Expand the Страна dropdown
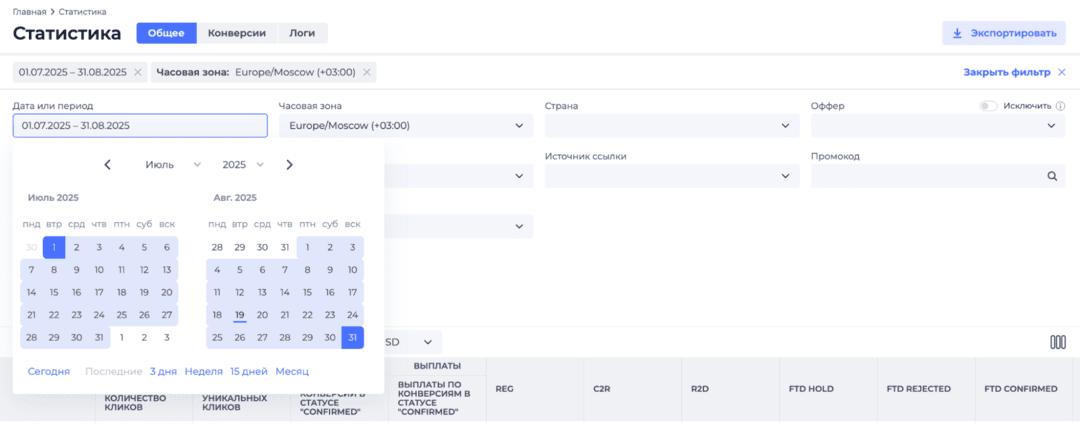 tap(671, 126)
